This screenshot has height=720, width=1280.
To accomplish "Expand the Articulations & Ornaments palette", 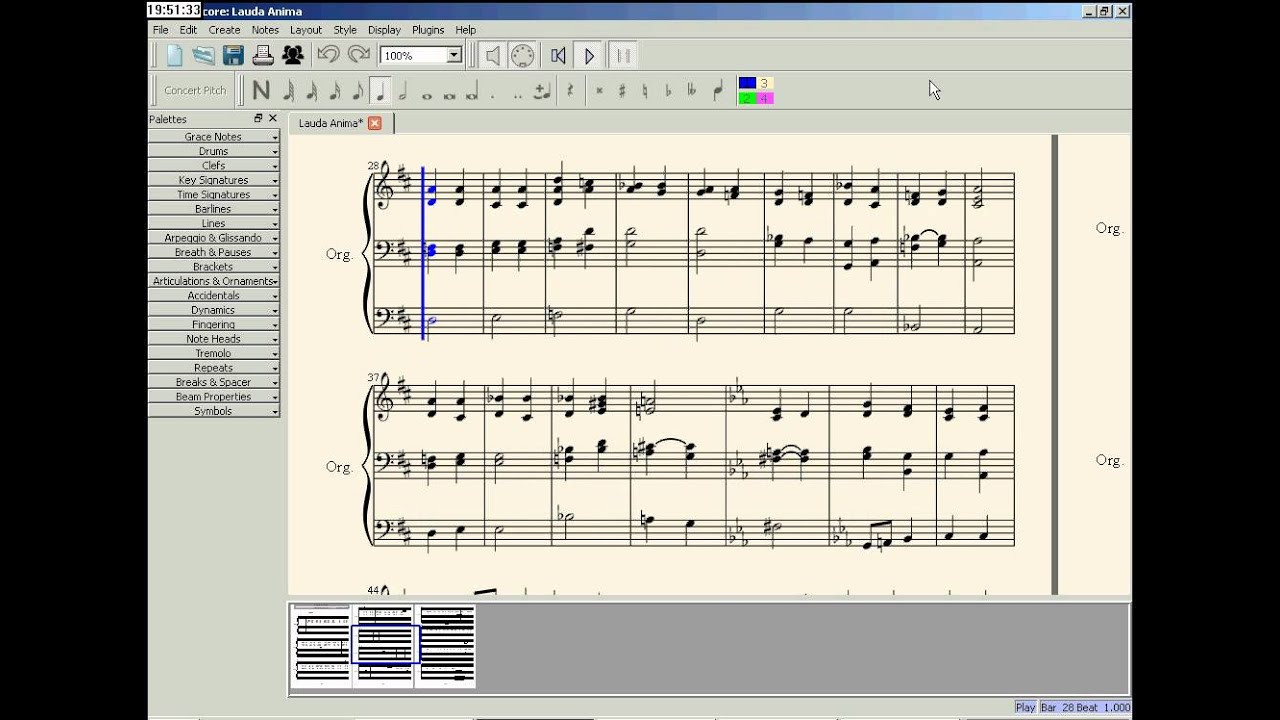I will 213,281.
